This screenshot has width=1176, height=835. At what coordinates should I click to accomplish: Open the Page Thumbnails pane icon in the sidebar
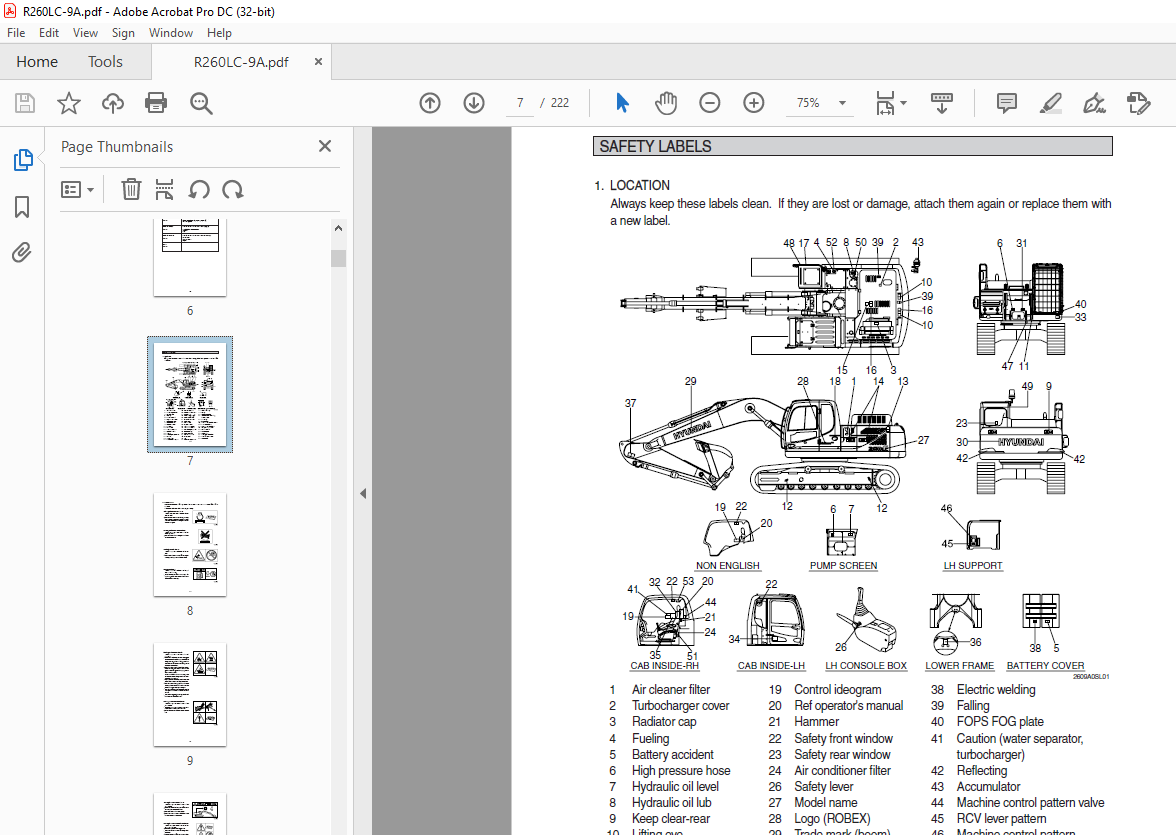point(22,160)
